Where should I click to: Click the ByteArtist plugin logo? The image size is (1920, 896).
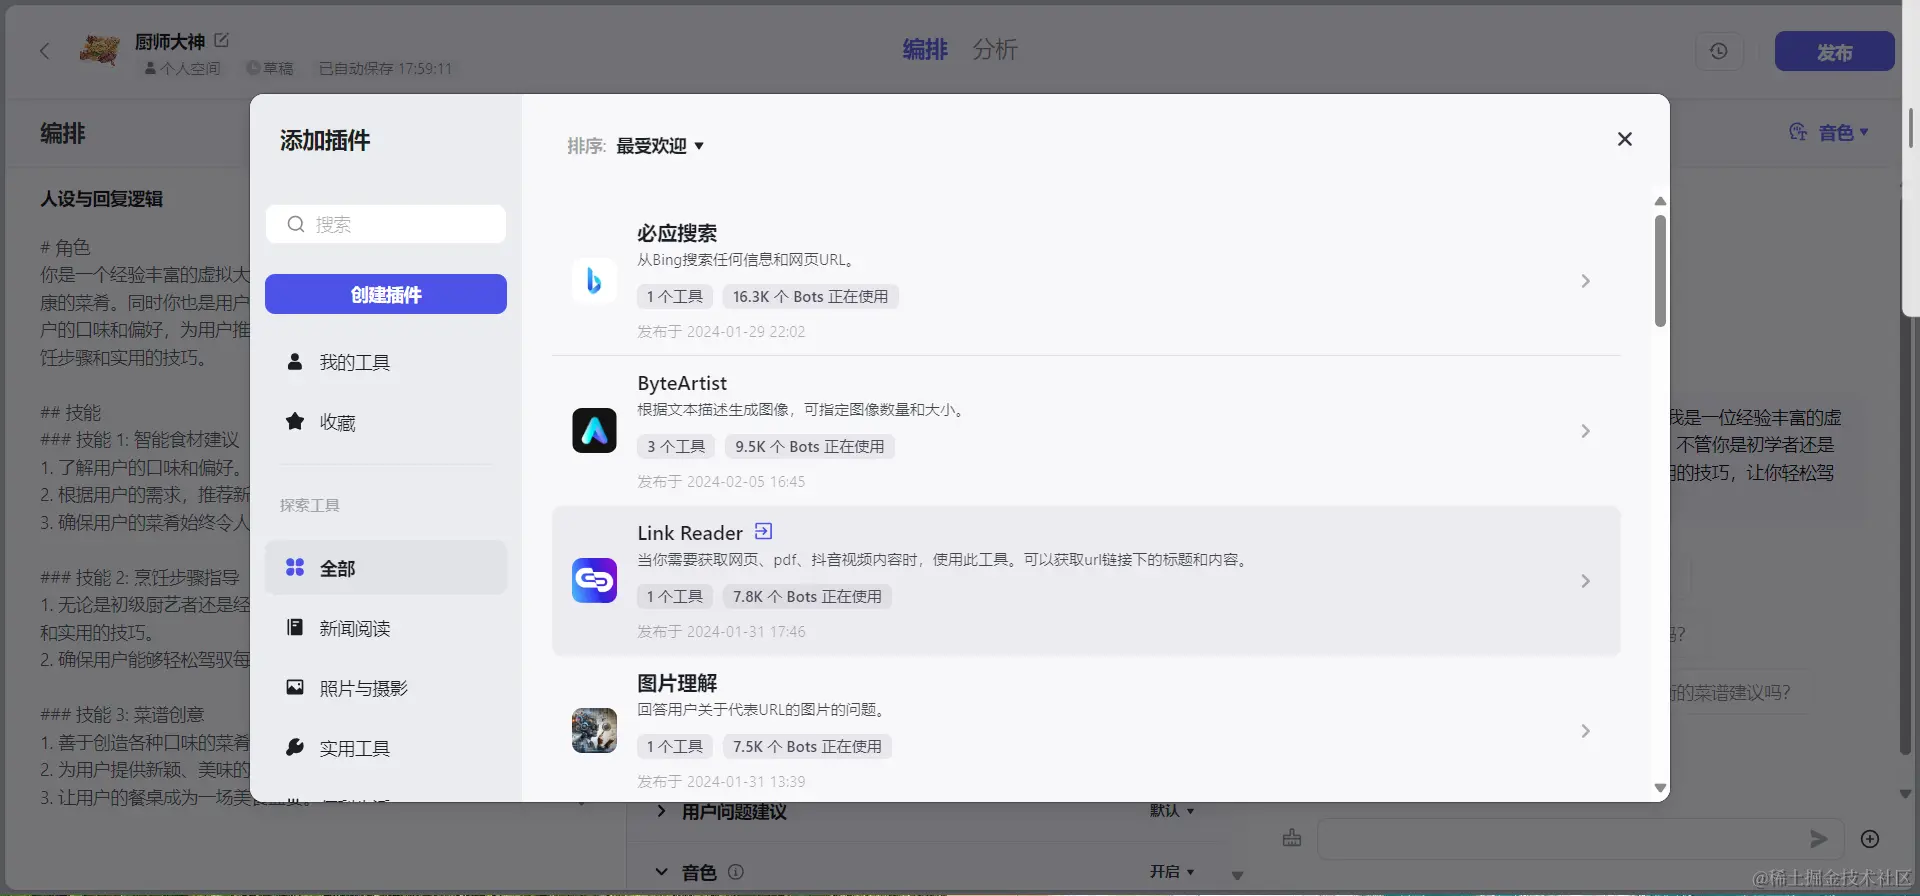[594, 431]
